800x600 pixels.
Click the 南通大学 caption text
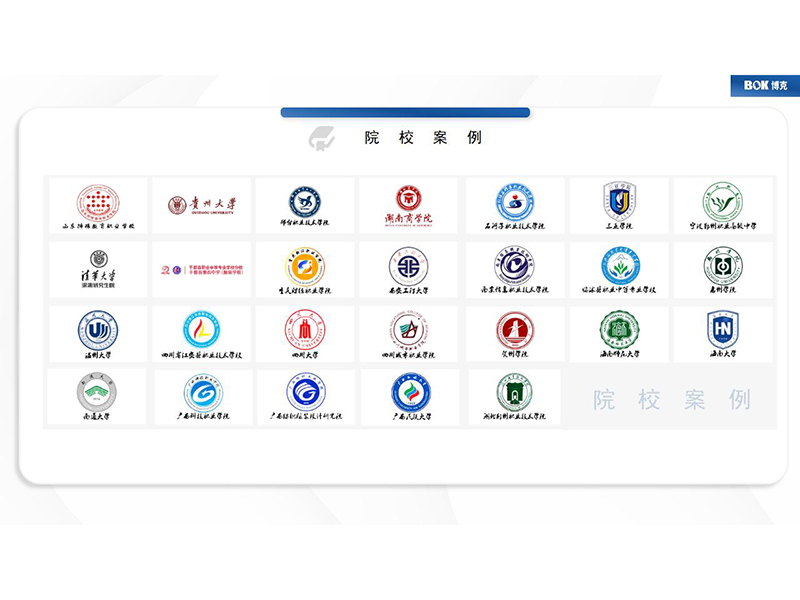(96, 416)
